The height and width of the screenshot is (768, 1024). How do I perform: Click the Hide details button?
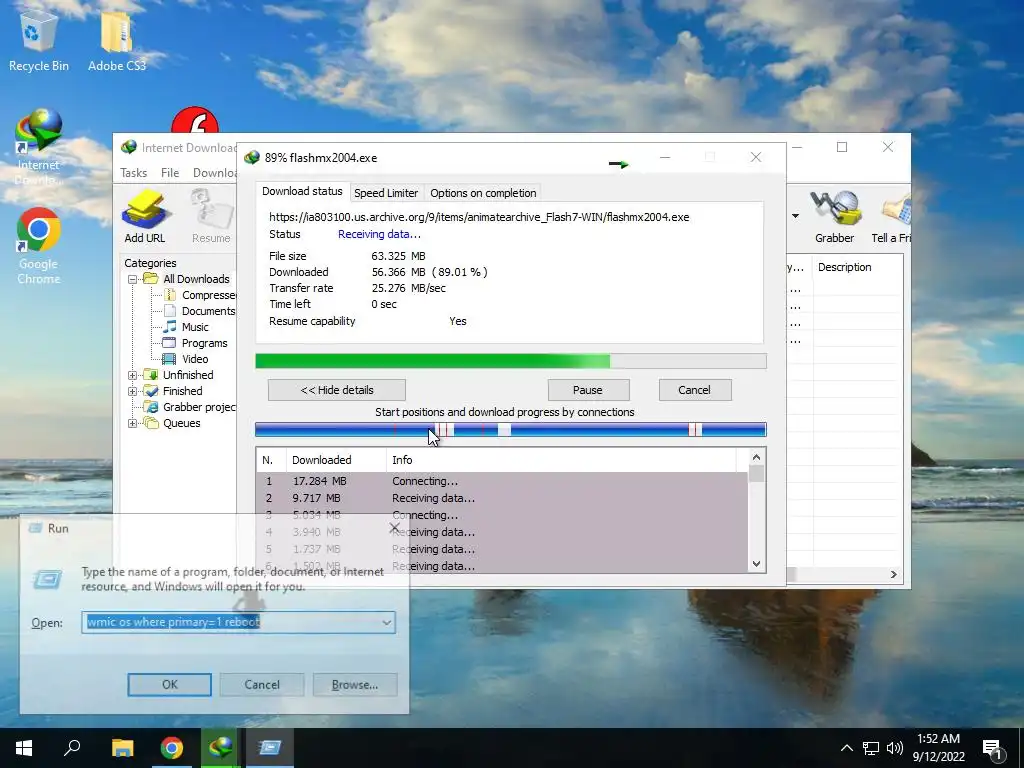[x=337, y=390]
